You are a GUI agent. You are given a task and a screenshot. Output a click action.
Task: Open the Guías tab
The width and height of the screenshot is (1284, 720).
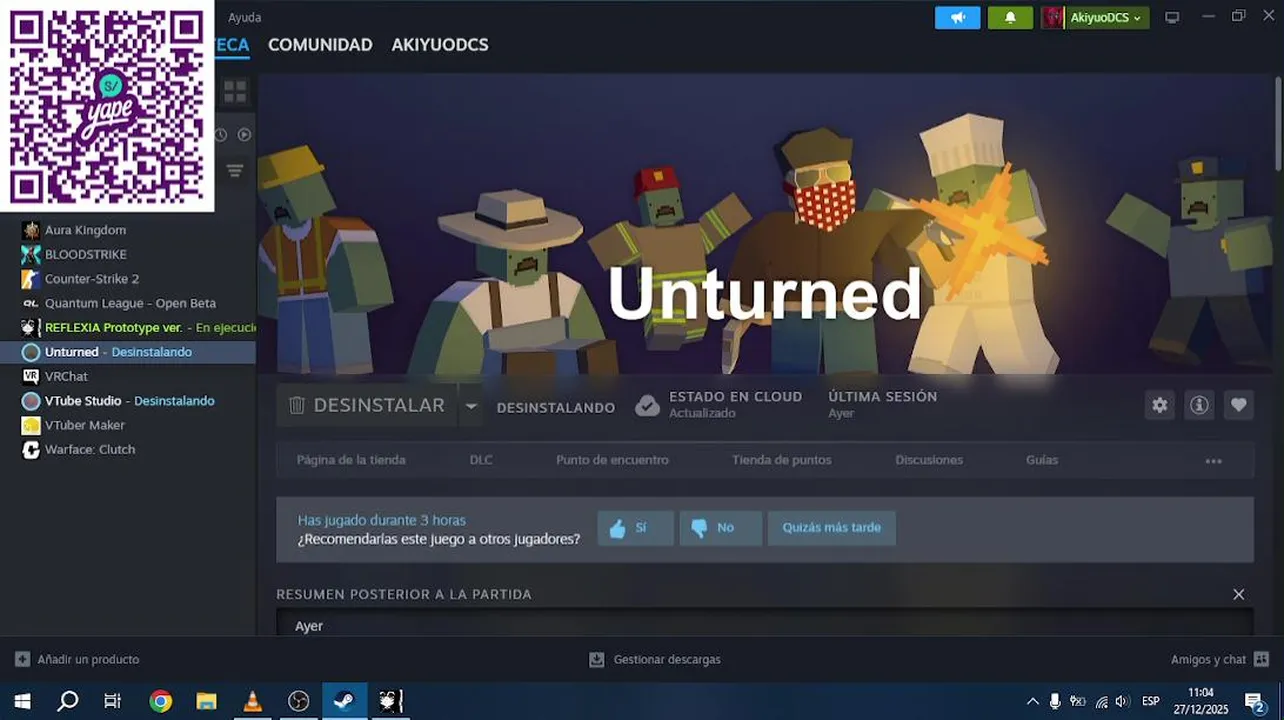pos(1042,460)
